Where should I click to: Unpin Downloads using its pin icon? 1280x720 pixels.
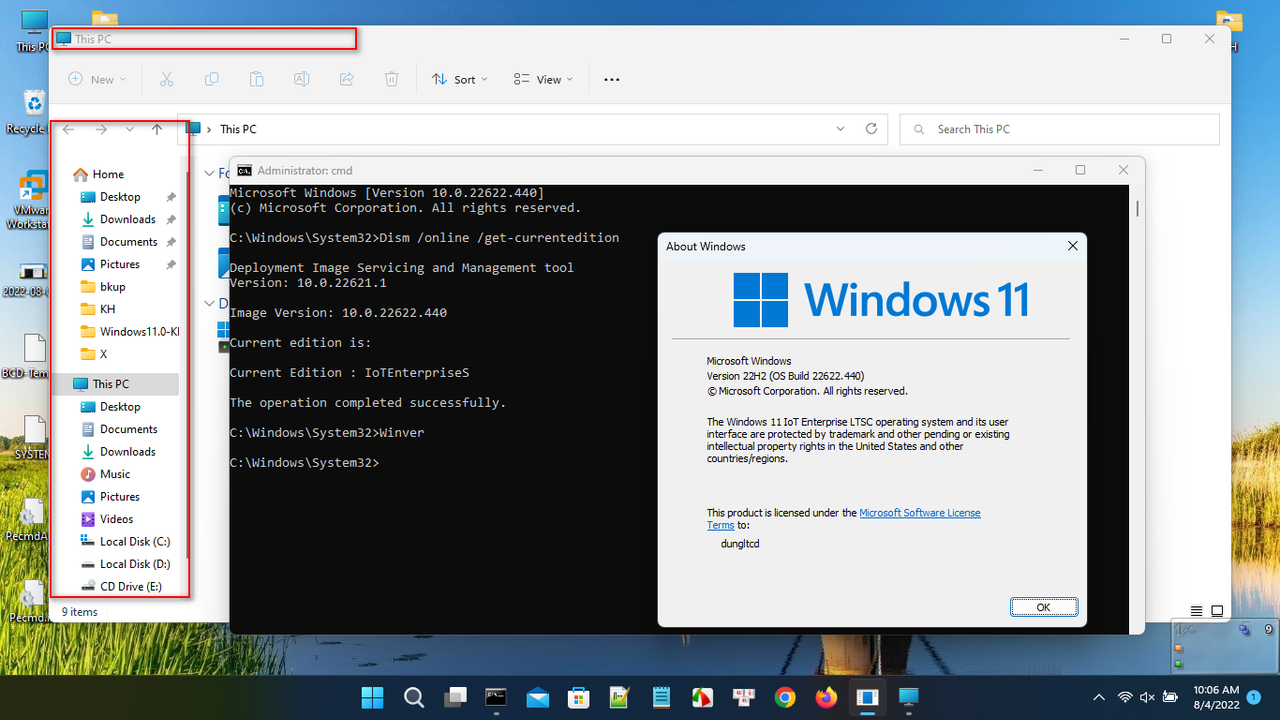click(171, 219)
